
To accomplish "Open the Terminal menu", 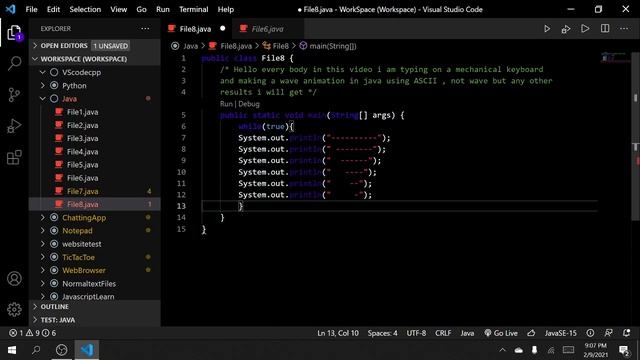I will (x=193, y=9).
